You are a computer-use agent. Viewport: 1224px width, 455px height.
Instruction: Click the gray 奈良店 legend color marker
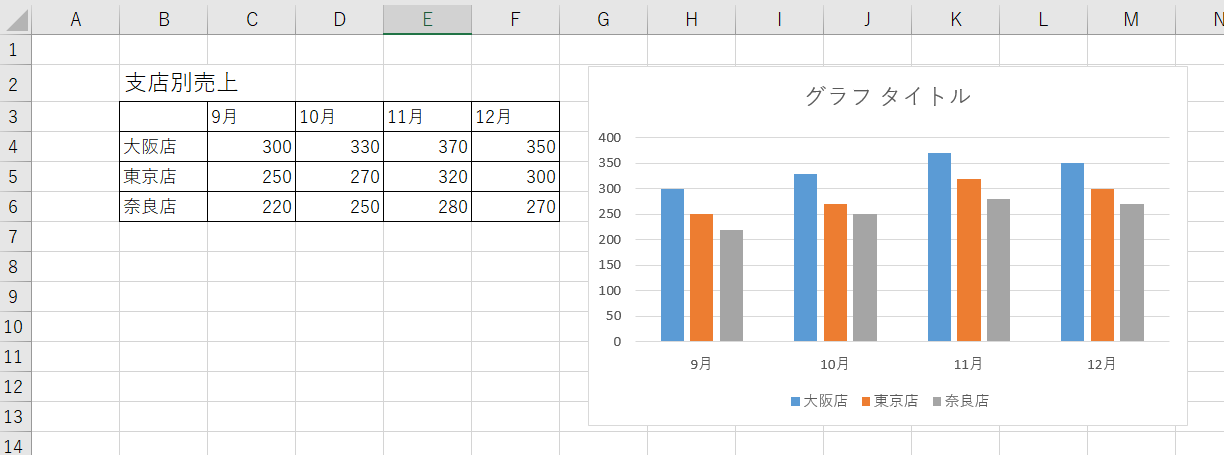[x=937, y=401]
